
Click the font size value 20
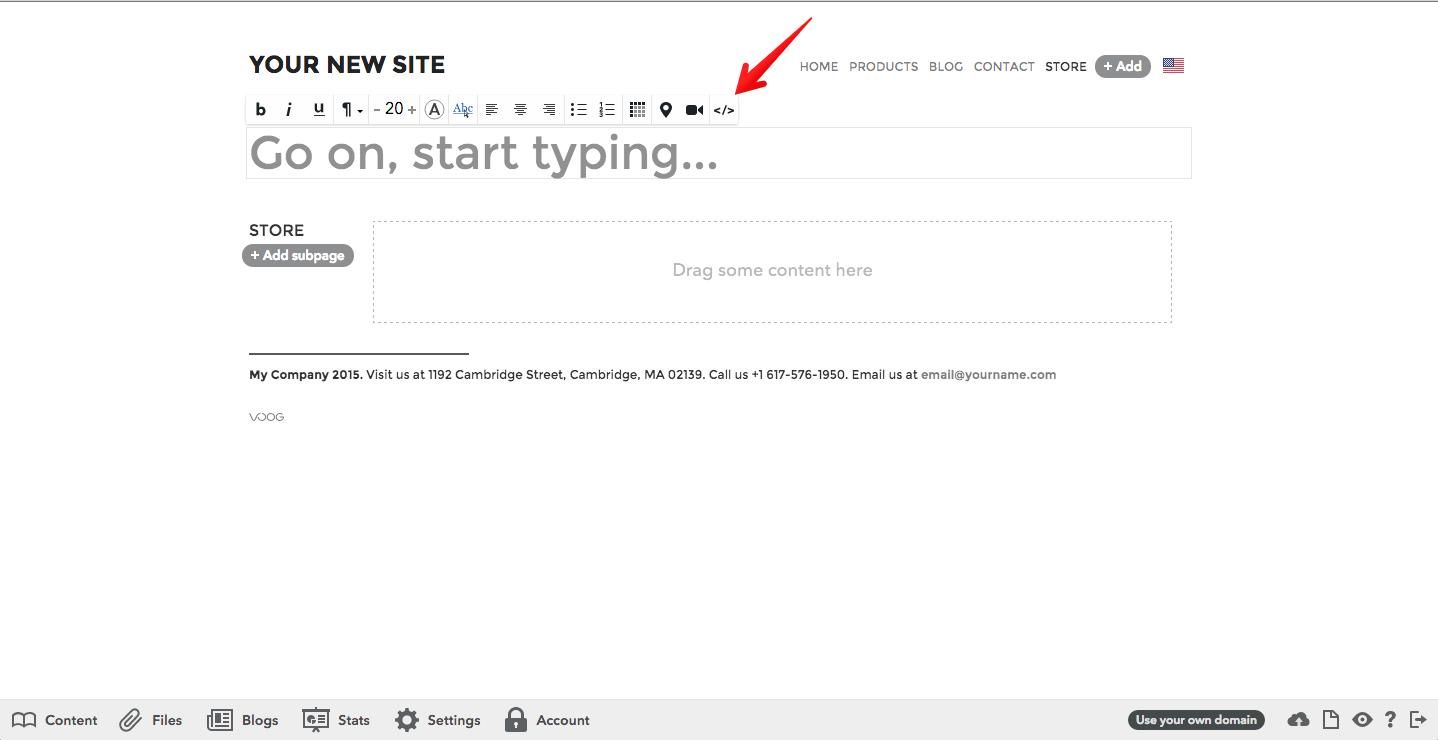coord(394,109)
